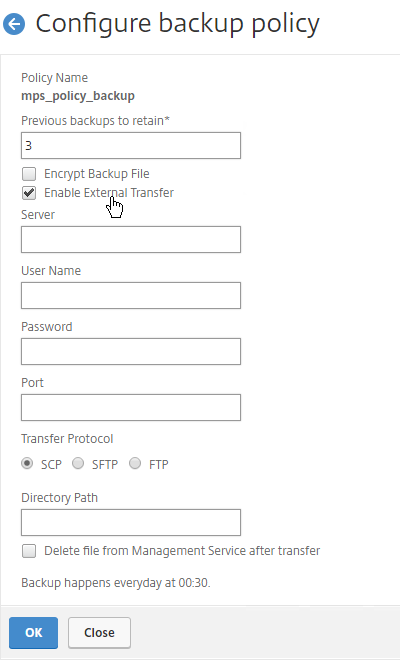This screenshot has width=400, height=660.
Task: Confirm with the OK button
Action: tap(34, 633)
